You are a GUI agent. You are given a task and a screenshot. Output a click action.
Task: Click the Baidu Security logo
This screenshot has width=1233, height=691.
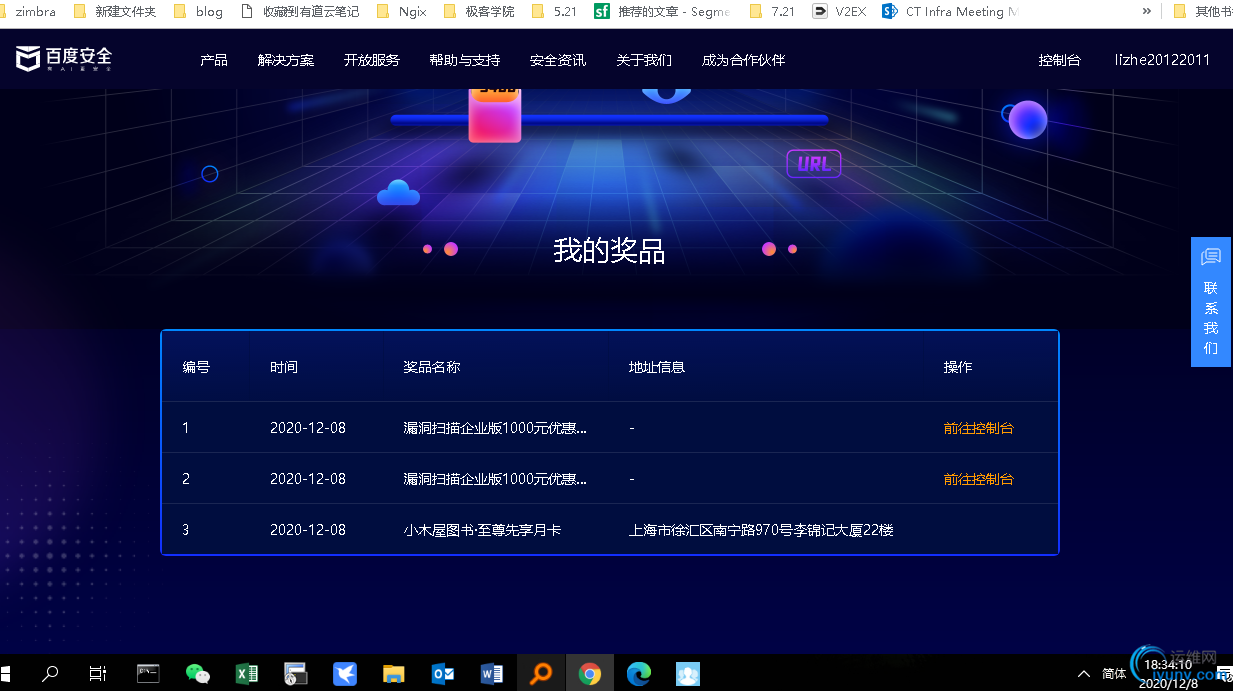click(63, 59)
